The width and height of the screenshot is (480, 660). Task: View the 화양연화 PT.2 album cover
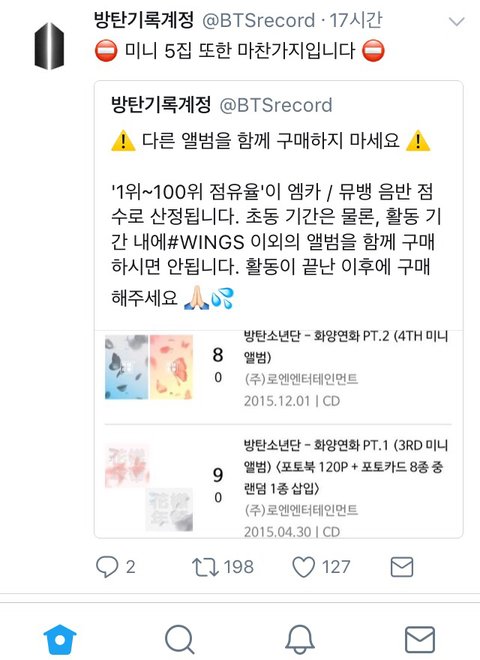pos(149,367)
